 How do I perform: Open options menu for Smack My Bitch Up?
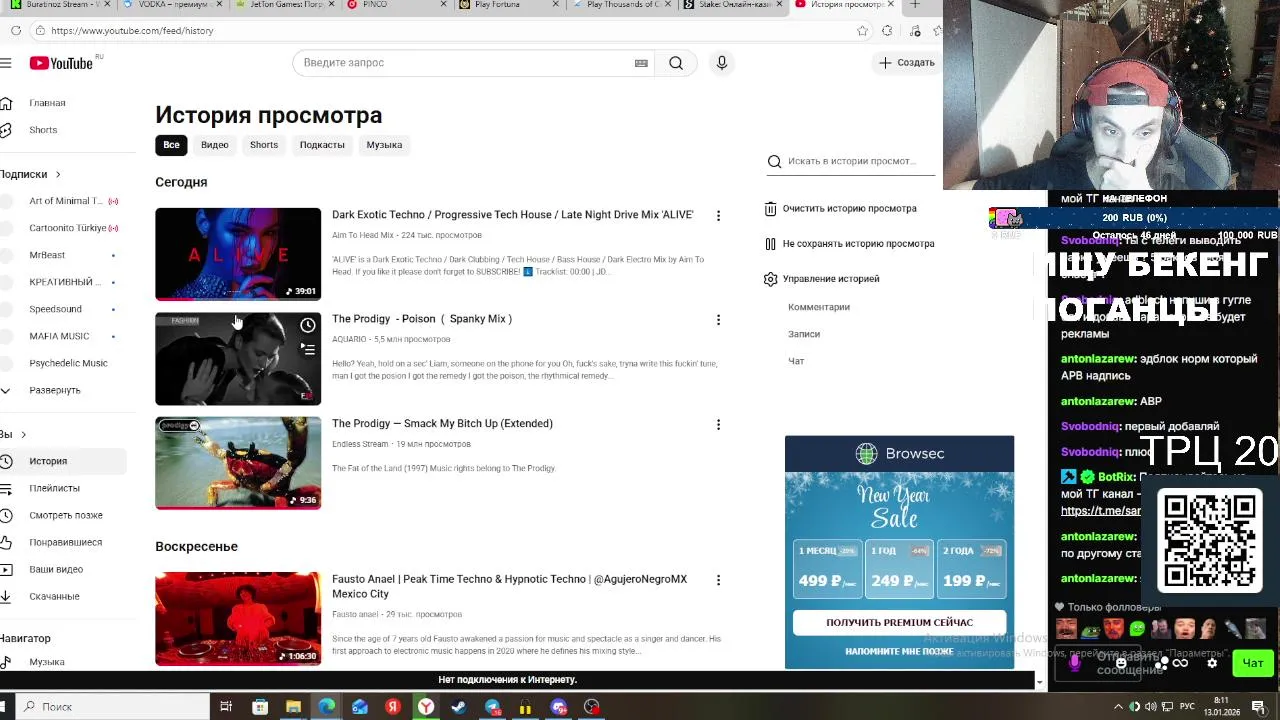[718, 425]
